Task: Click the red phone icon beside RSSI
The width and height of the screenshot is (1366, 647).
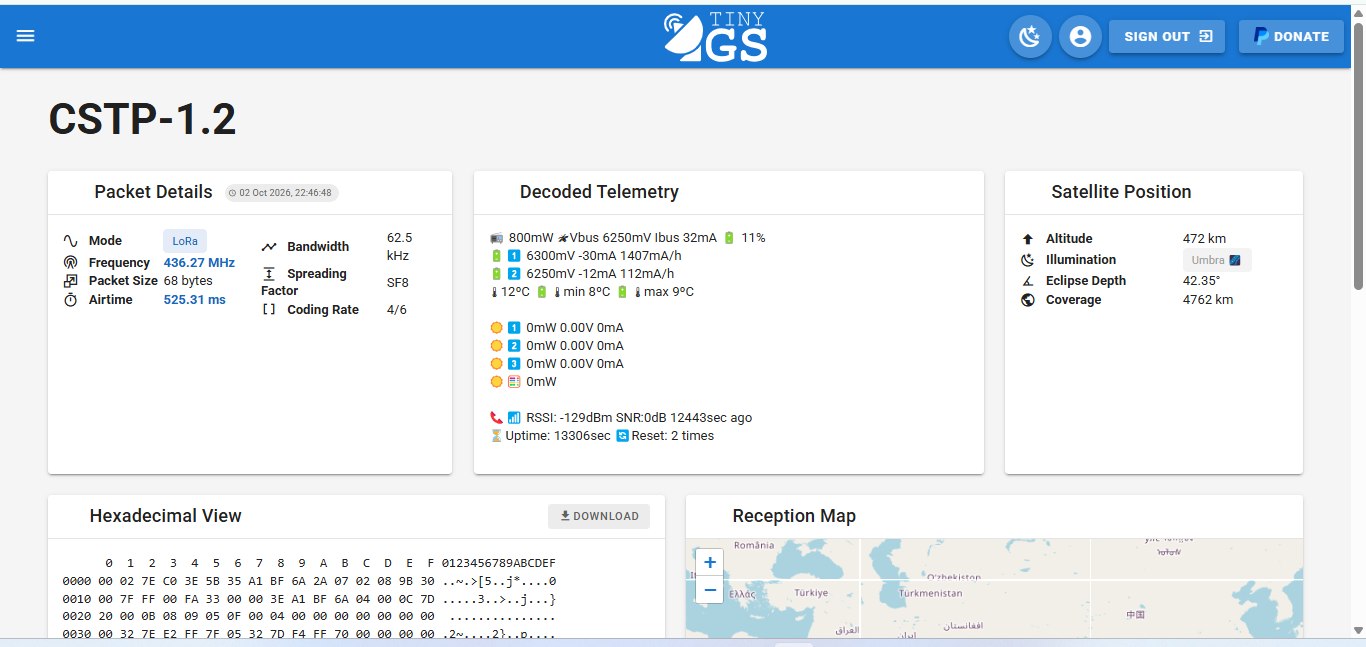Action: (x=497, y=418)
